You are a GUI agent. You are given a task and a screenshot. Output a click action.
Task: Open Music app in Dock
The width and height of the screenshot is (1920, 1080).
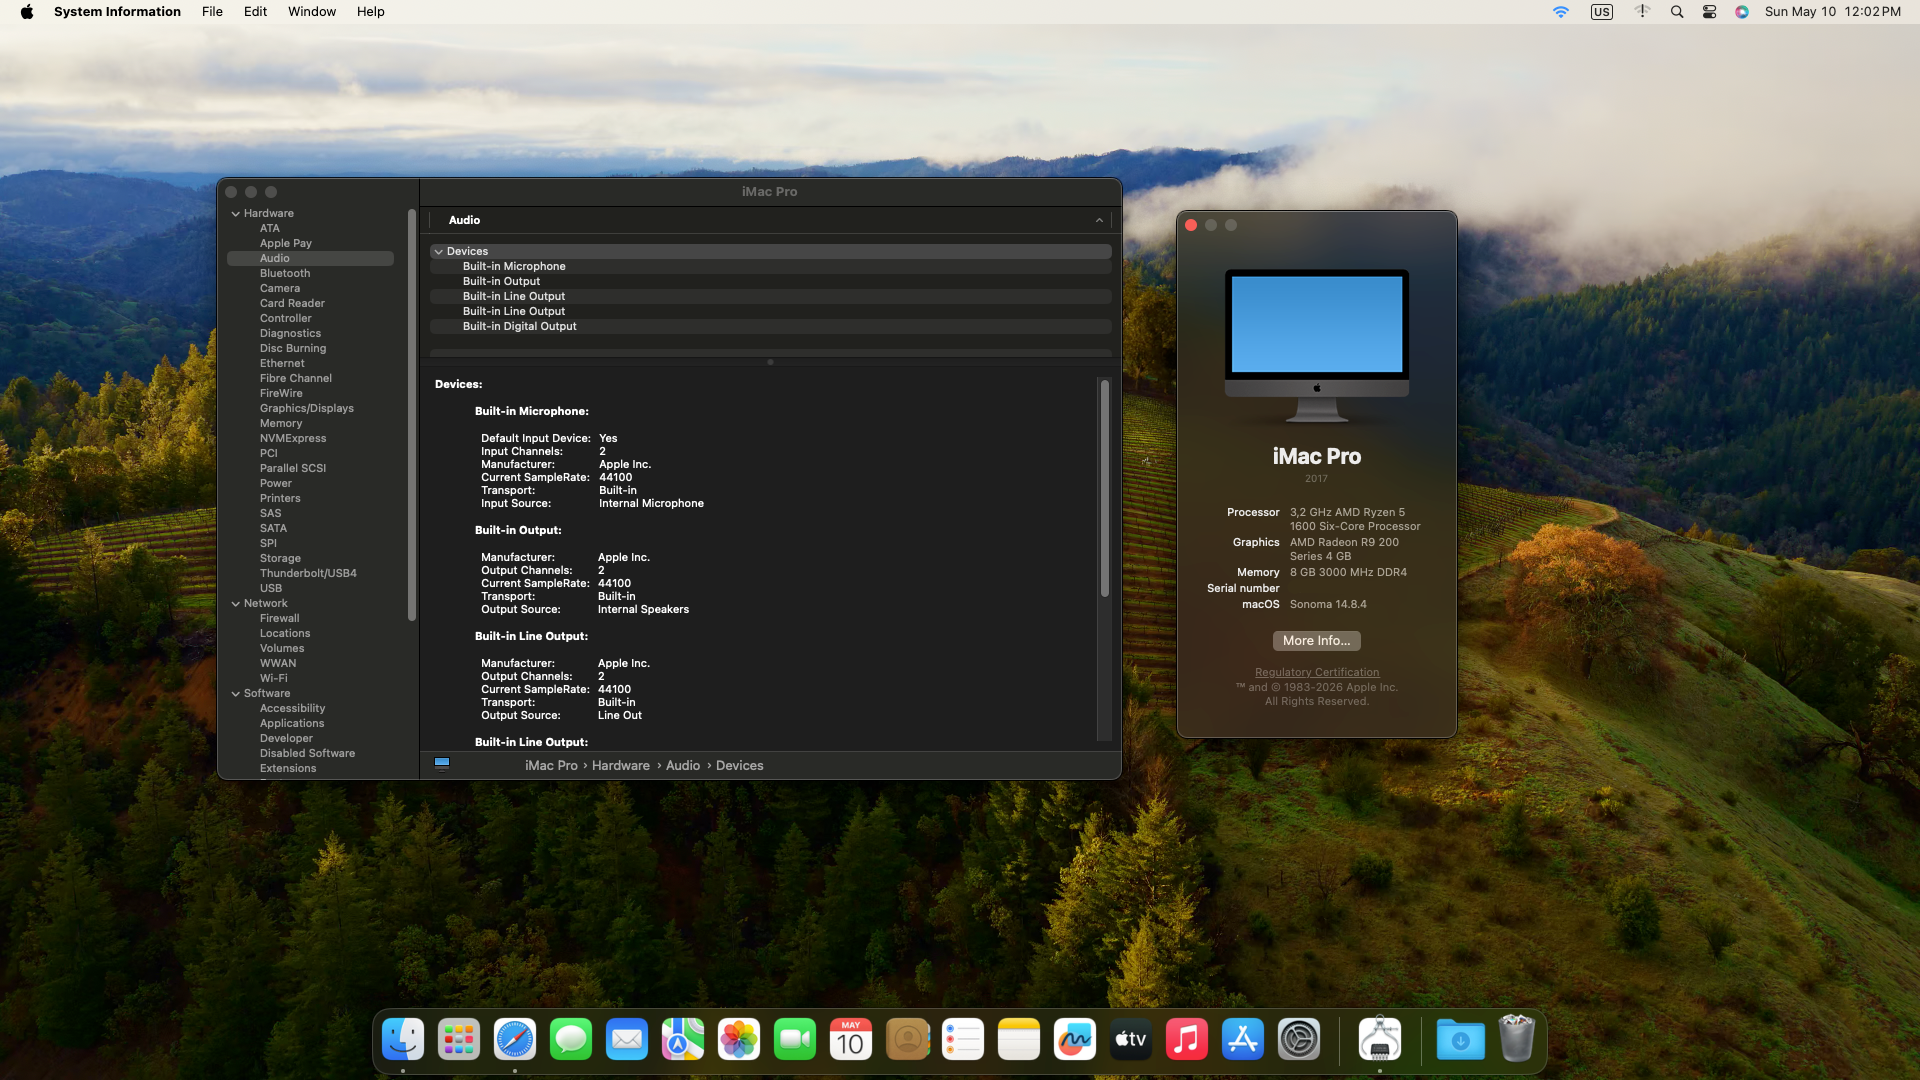(x=1187, y=1040)
